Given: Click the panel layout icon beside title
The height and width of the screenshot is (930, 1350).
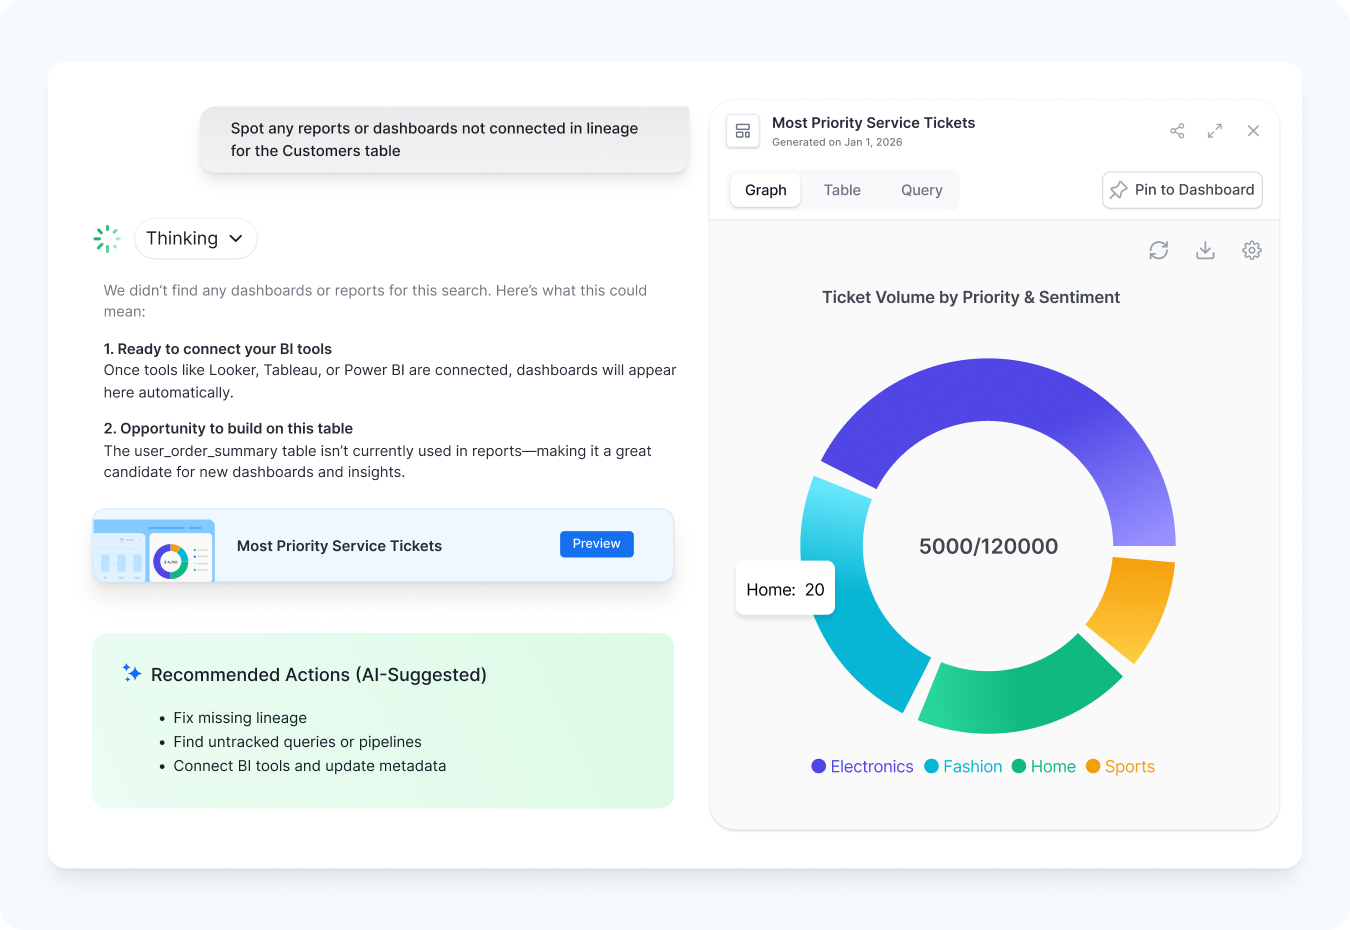Looking at the screenshot, I should click(743, 131).
